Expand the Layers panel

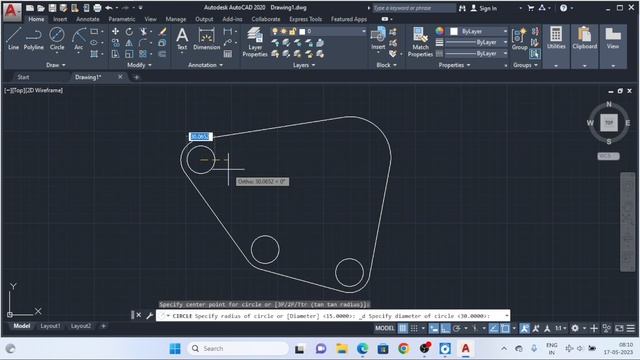point(304,65)
